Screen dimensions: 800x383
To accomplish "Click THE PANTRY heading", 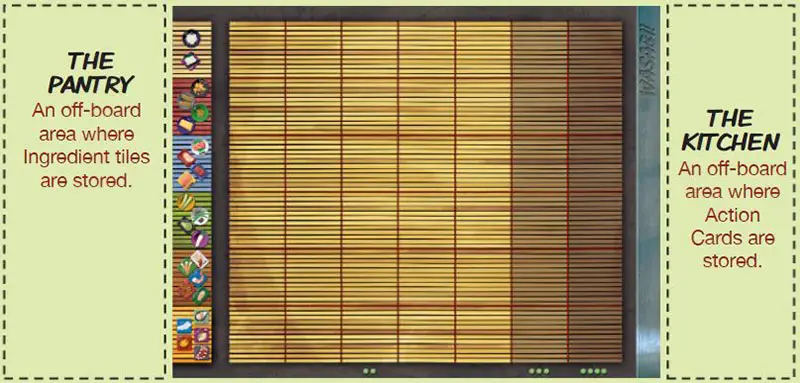I will pos(91,72).
